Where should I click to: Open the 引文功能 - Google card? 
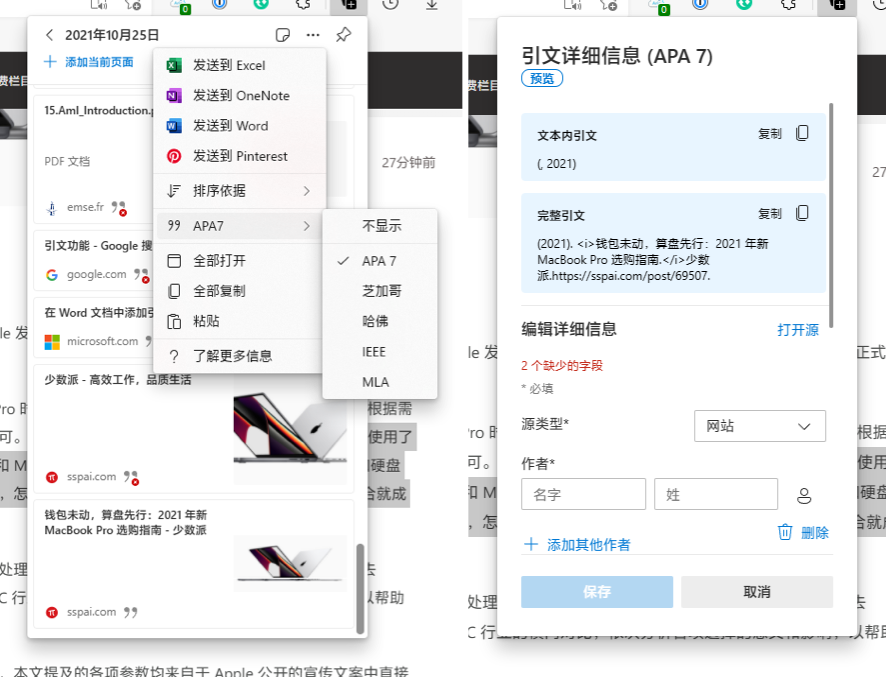click(93, 260)
